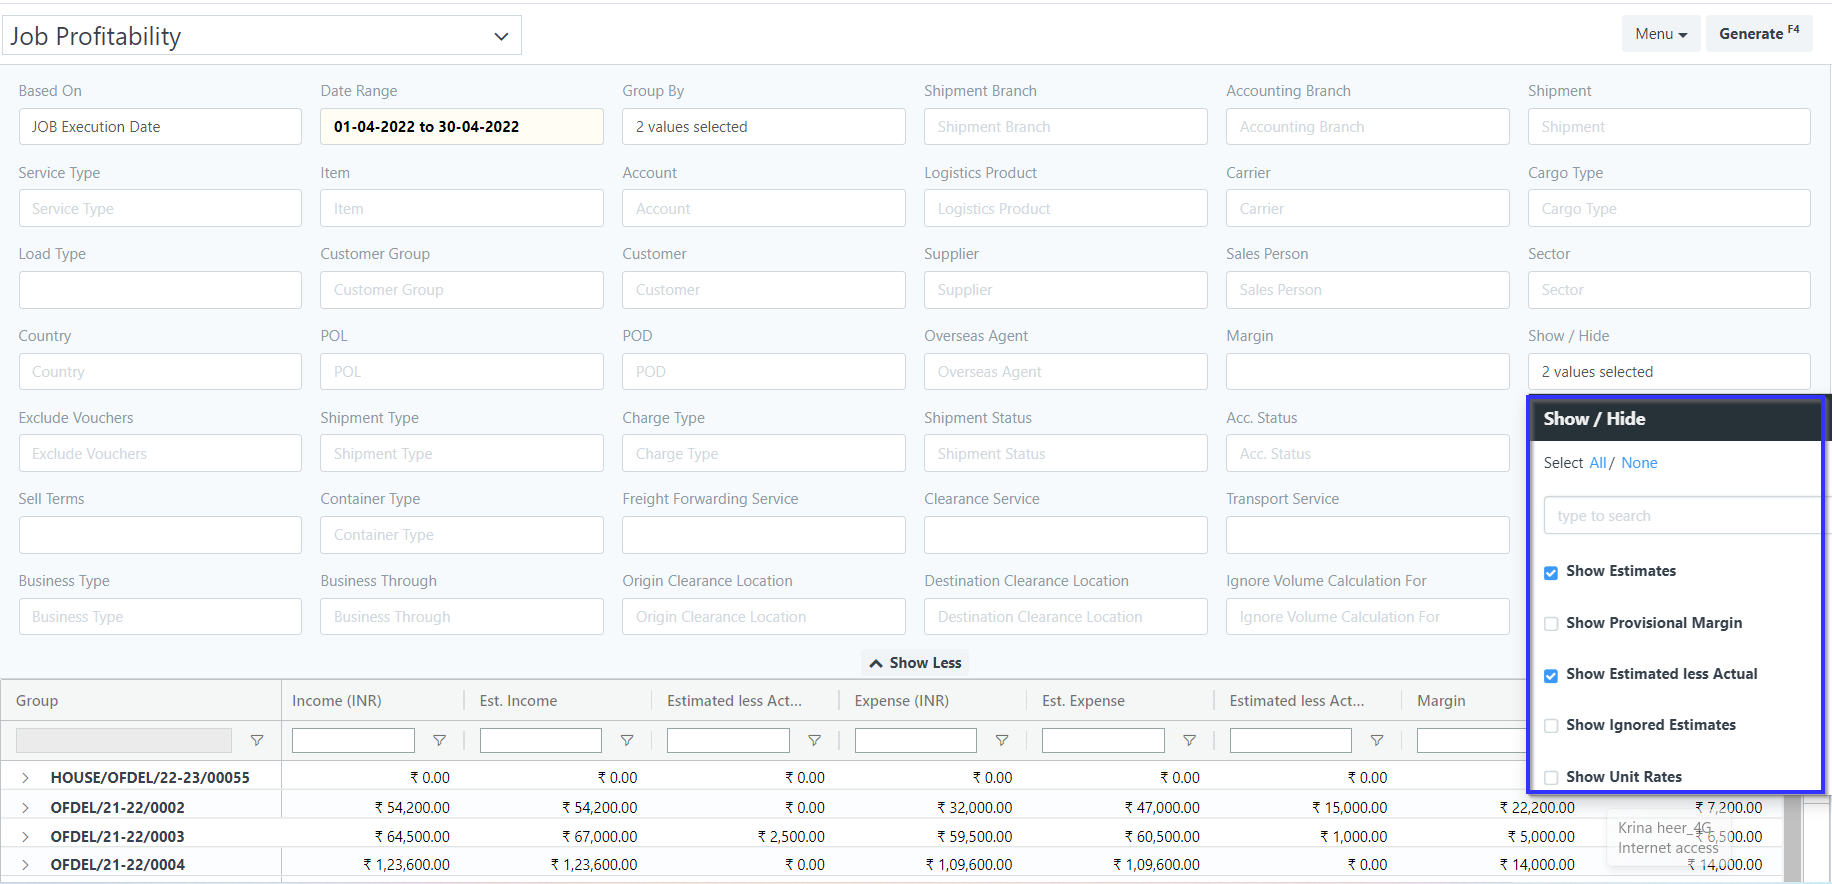Click the Business Type field
Screen dimensions: 1832x884
160,617
